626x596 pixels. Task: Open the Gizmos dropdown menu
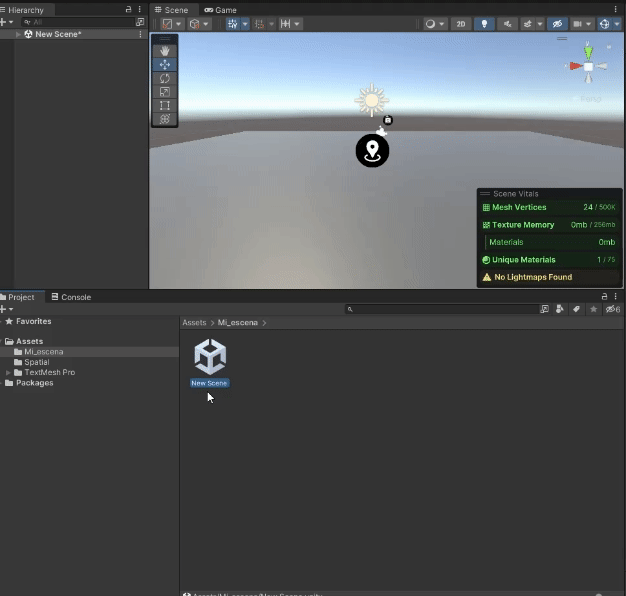pos(616,24)
